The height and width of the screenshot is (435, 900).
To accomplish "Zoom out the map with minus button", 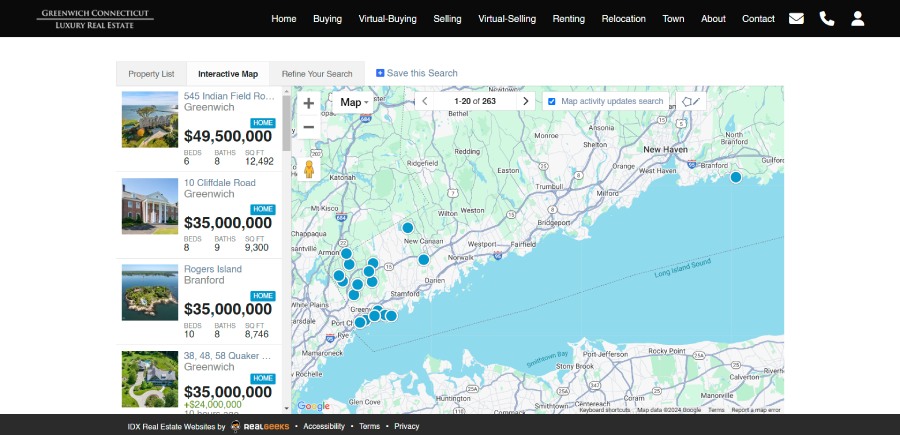I will (x=309, y=127).
